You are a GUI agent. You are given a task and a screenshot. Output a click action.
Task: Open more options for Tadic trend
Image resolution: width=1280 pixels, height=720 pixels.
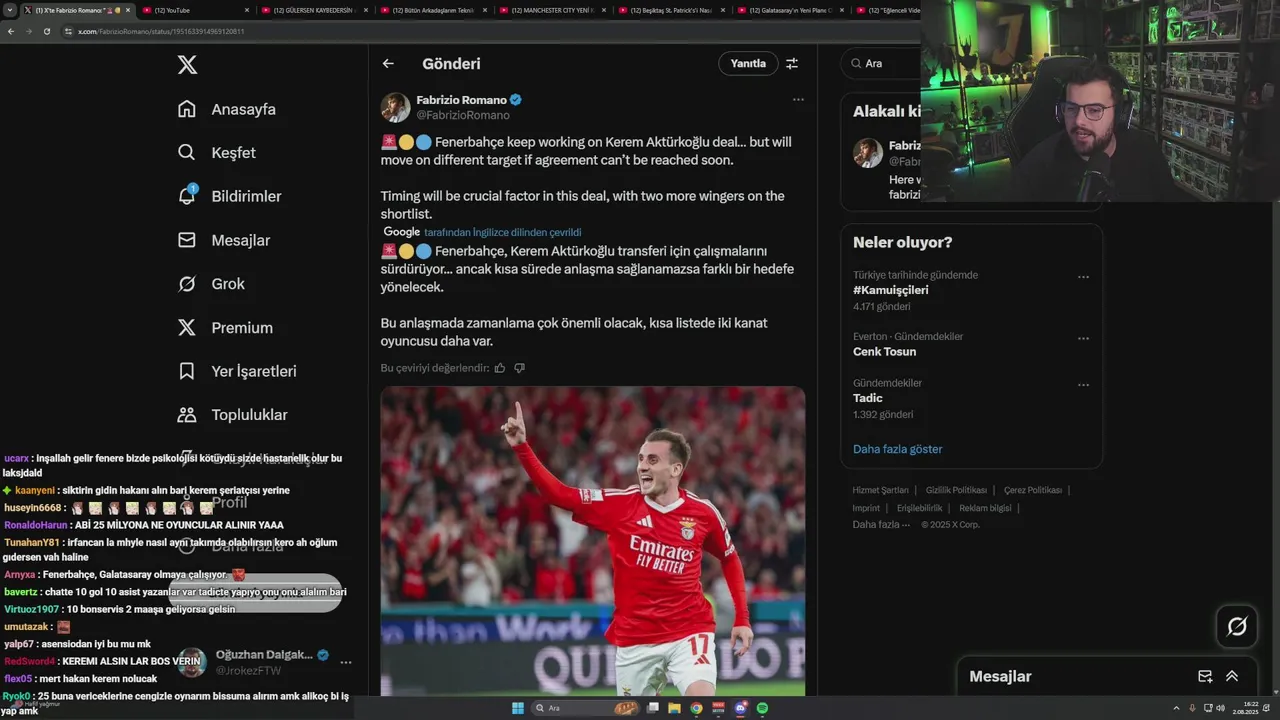pos(1083,385)
